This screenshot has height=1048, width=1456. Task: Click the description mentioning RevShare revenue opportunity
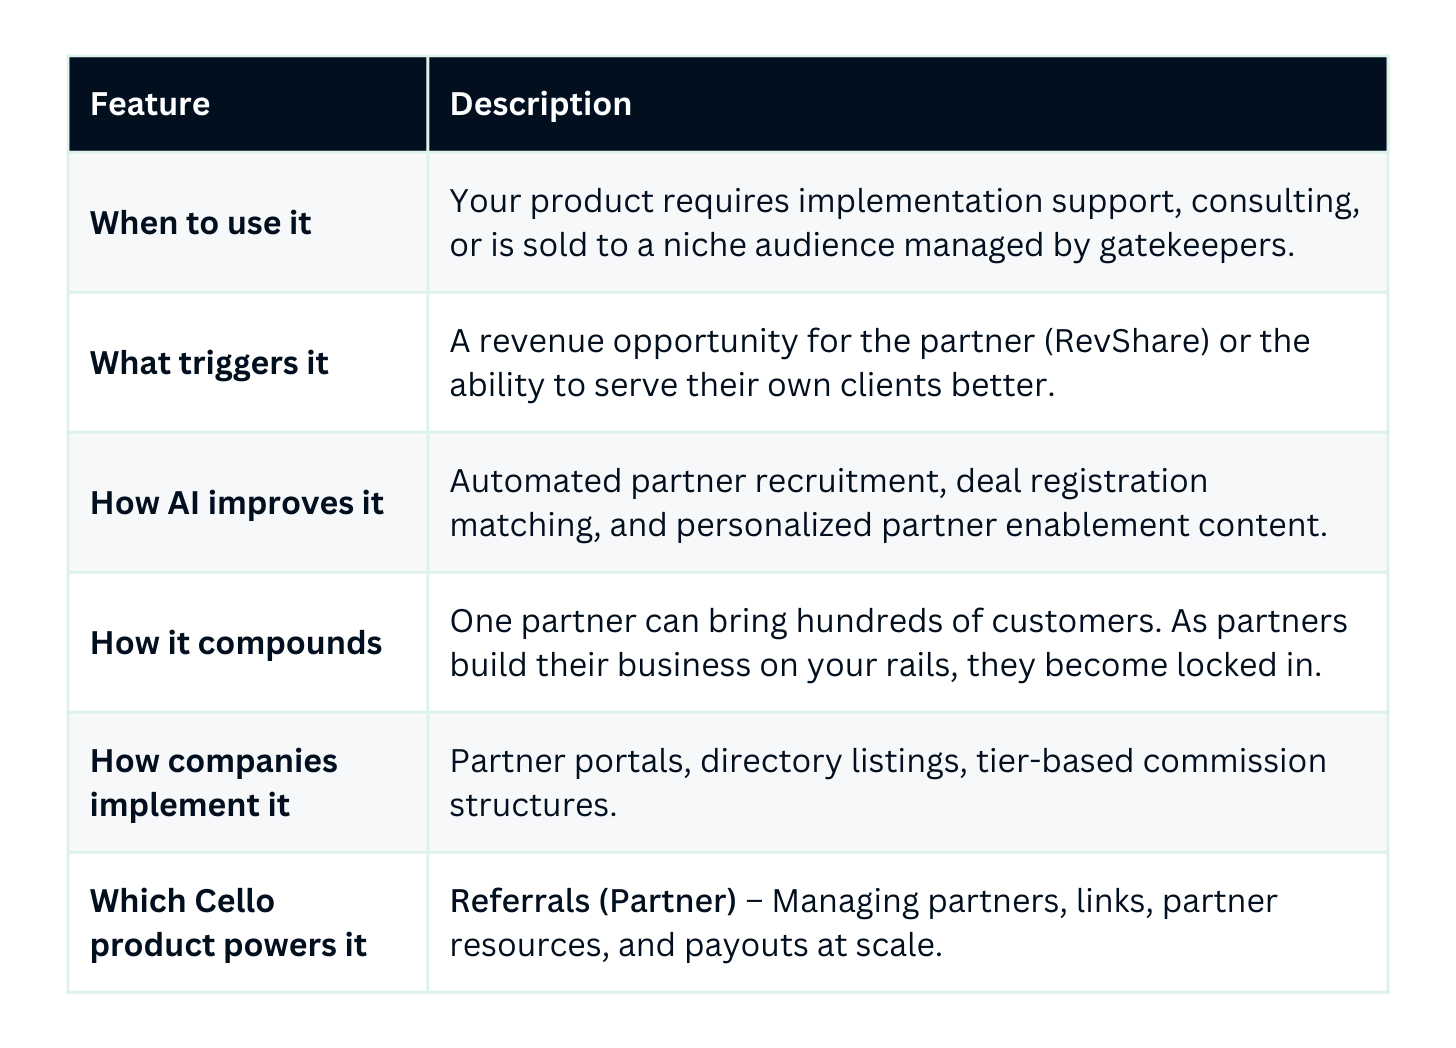pyautogui.click(x=879, y=341)
